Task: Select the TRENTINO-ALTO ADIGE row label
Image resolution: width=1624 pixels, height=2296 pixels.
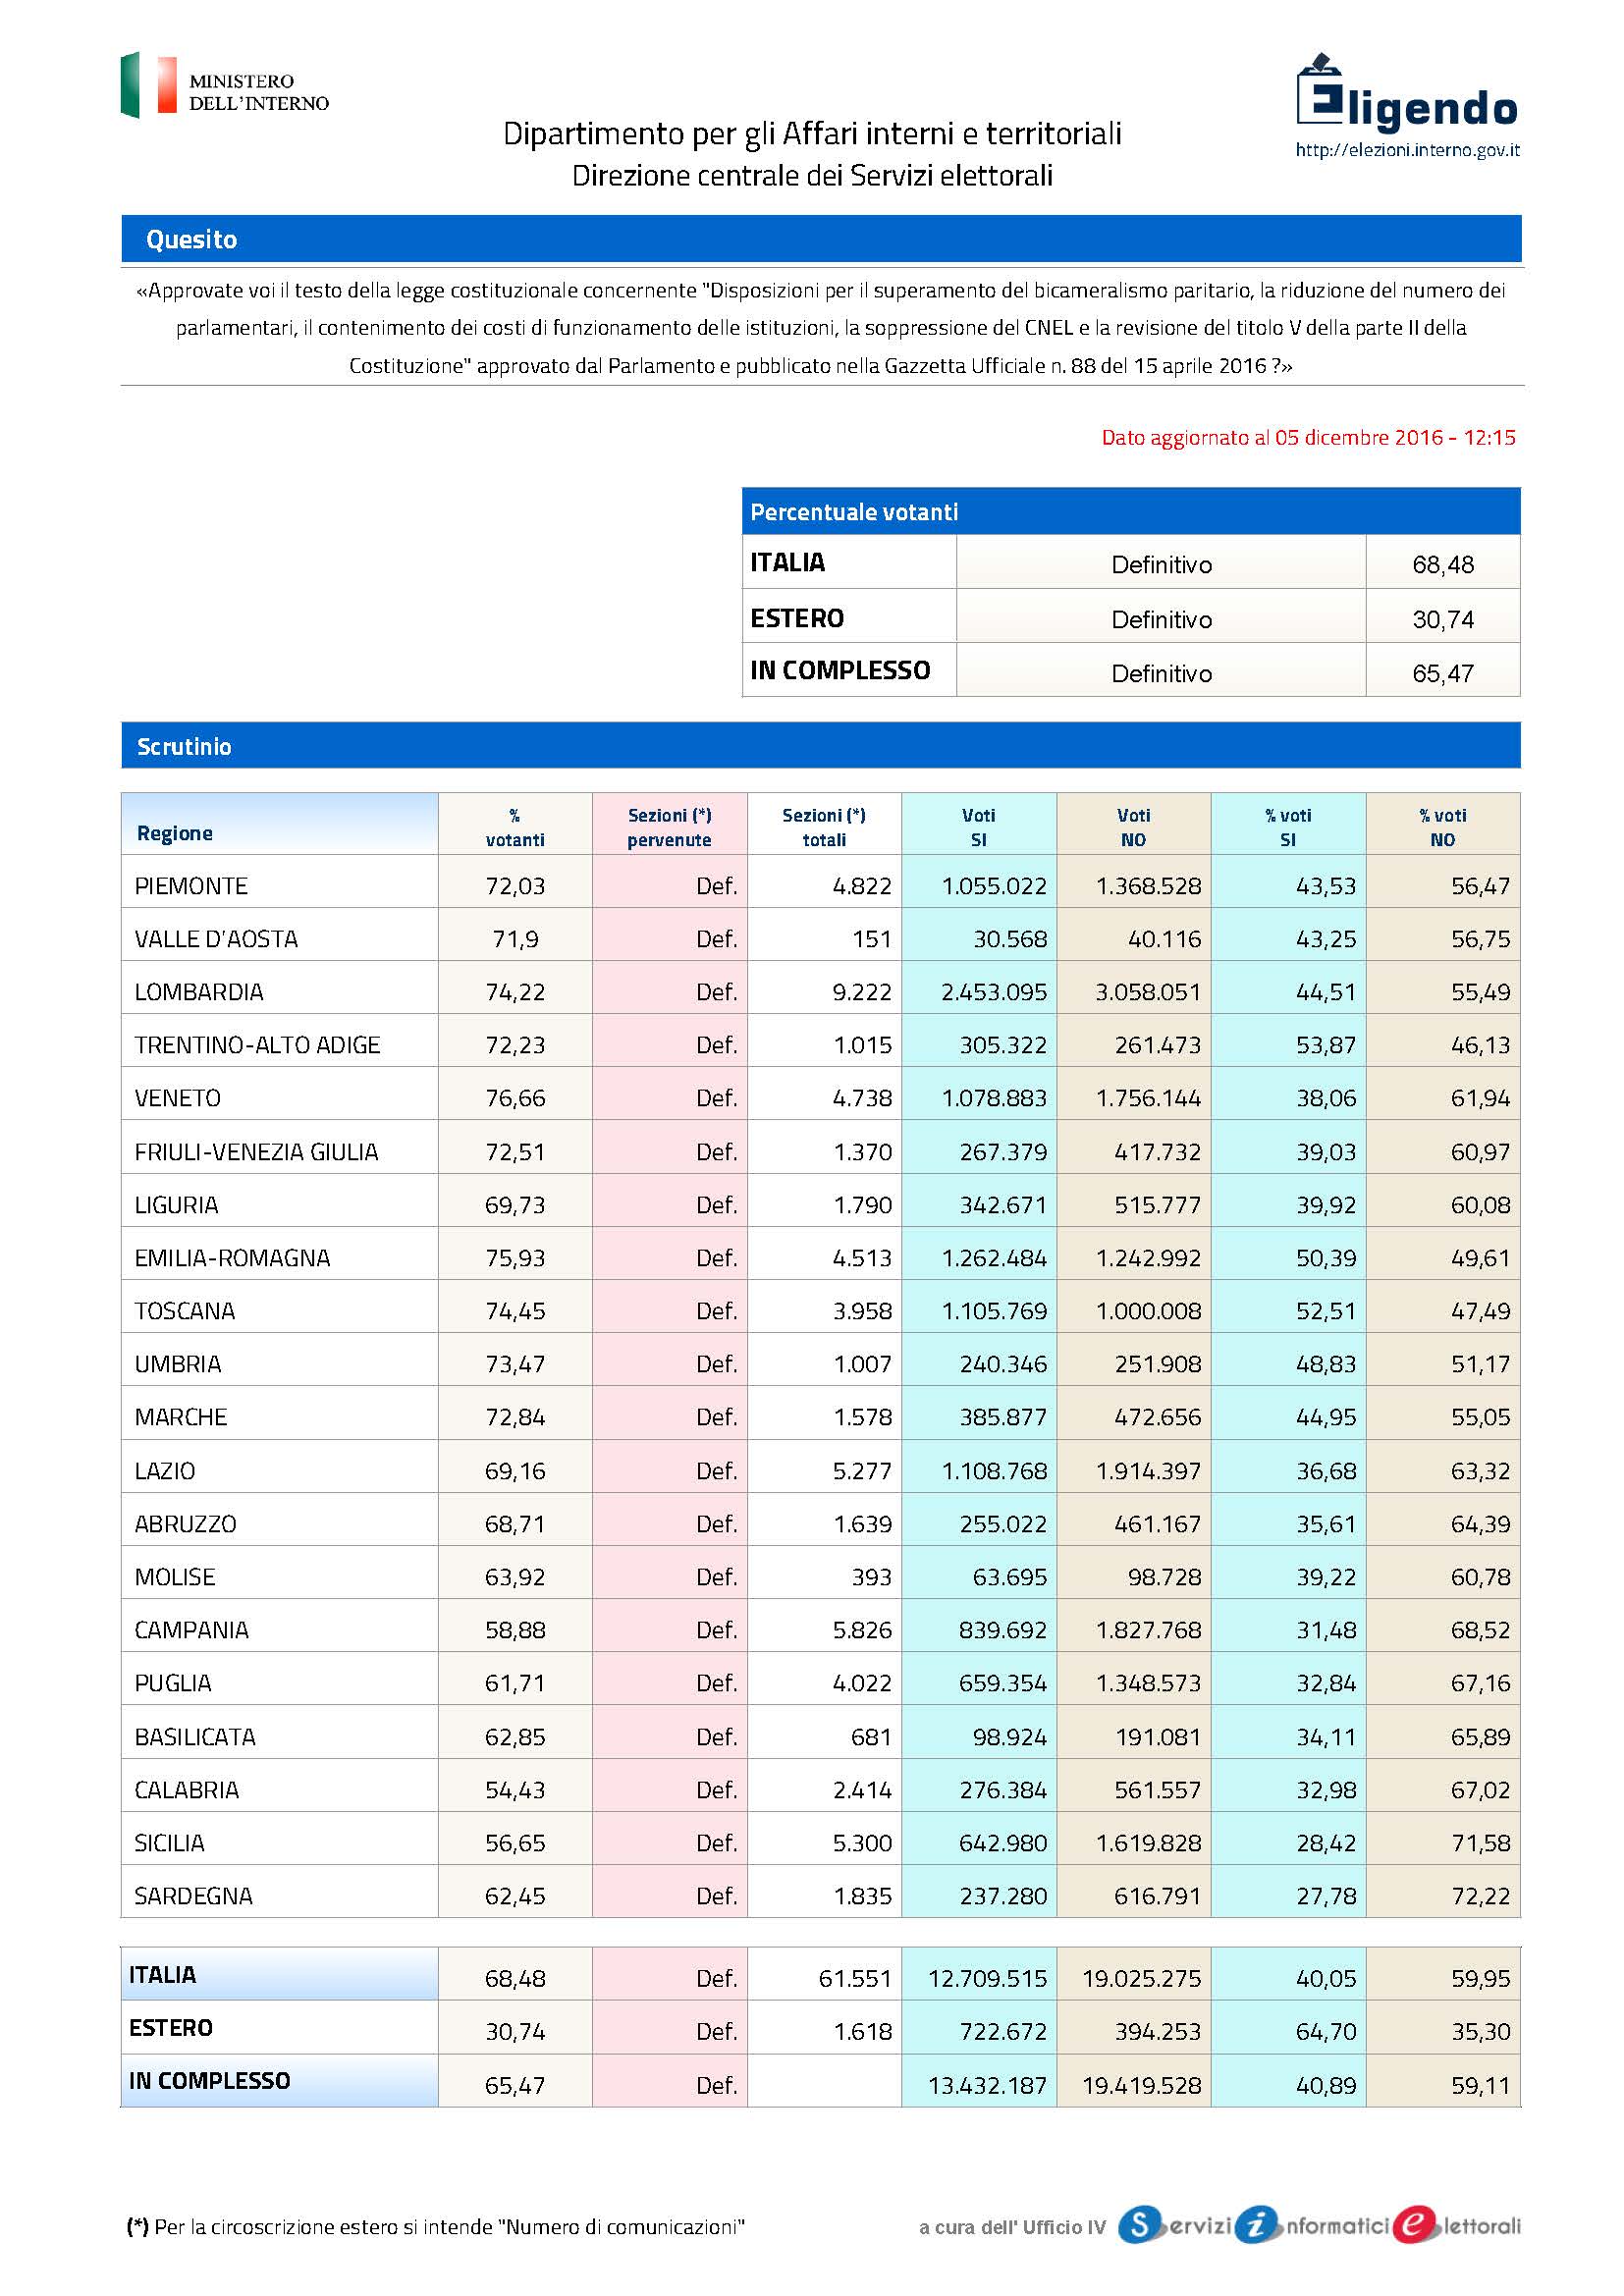Action: pos(257,1045)
